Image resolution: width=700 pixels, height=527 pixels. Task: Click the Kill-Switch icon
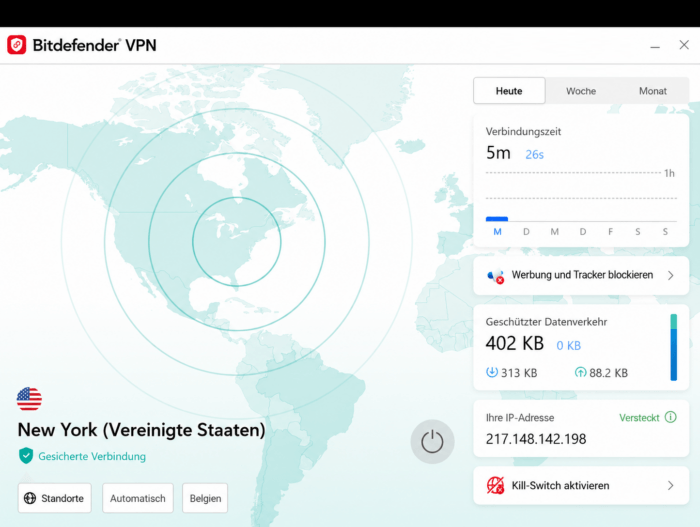click(495, 485)
